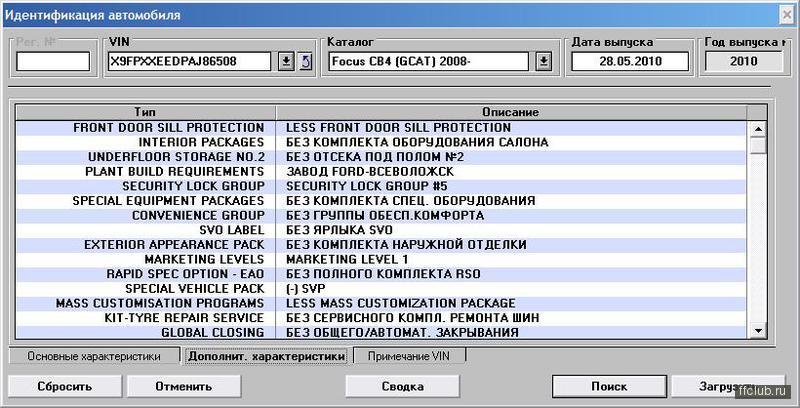Viewport: 800px width, 408px height.
Task: Select row FRONT DOOR SILL PROTECTION
Action: (x=382, y=128)
